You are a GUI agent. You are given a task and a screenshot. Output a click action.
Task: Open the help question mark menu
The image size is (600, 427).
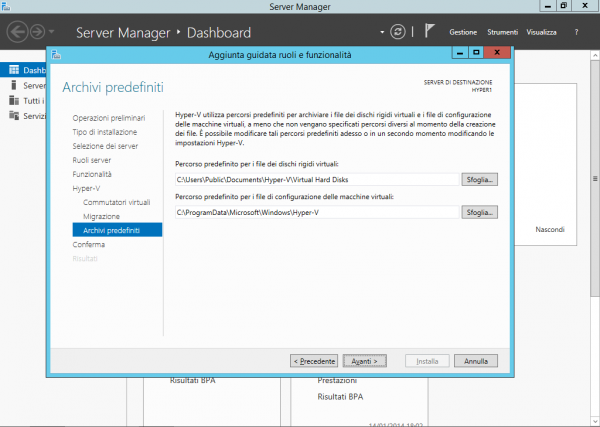576,32
